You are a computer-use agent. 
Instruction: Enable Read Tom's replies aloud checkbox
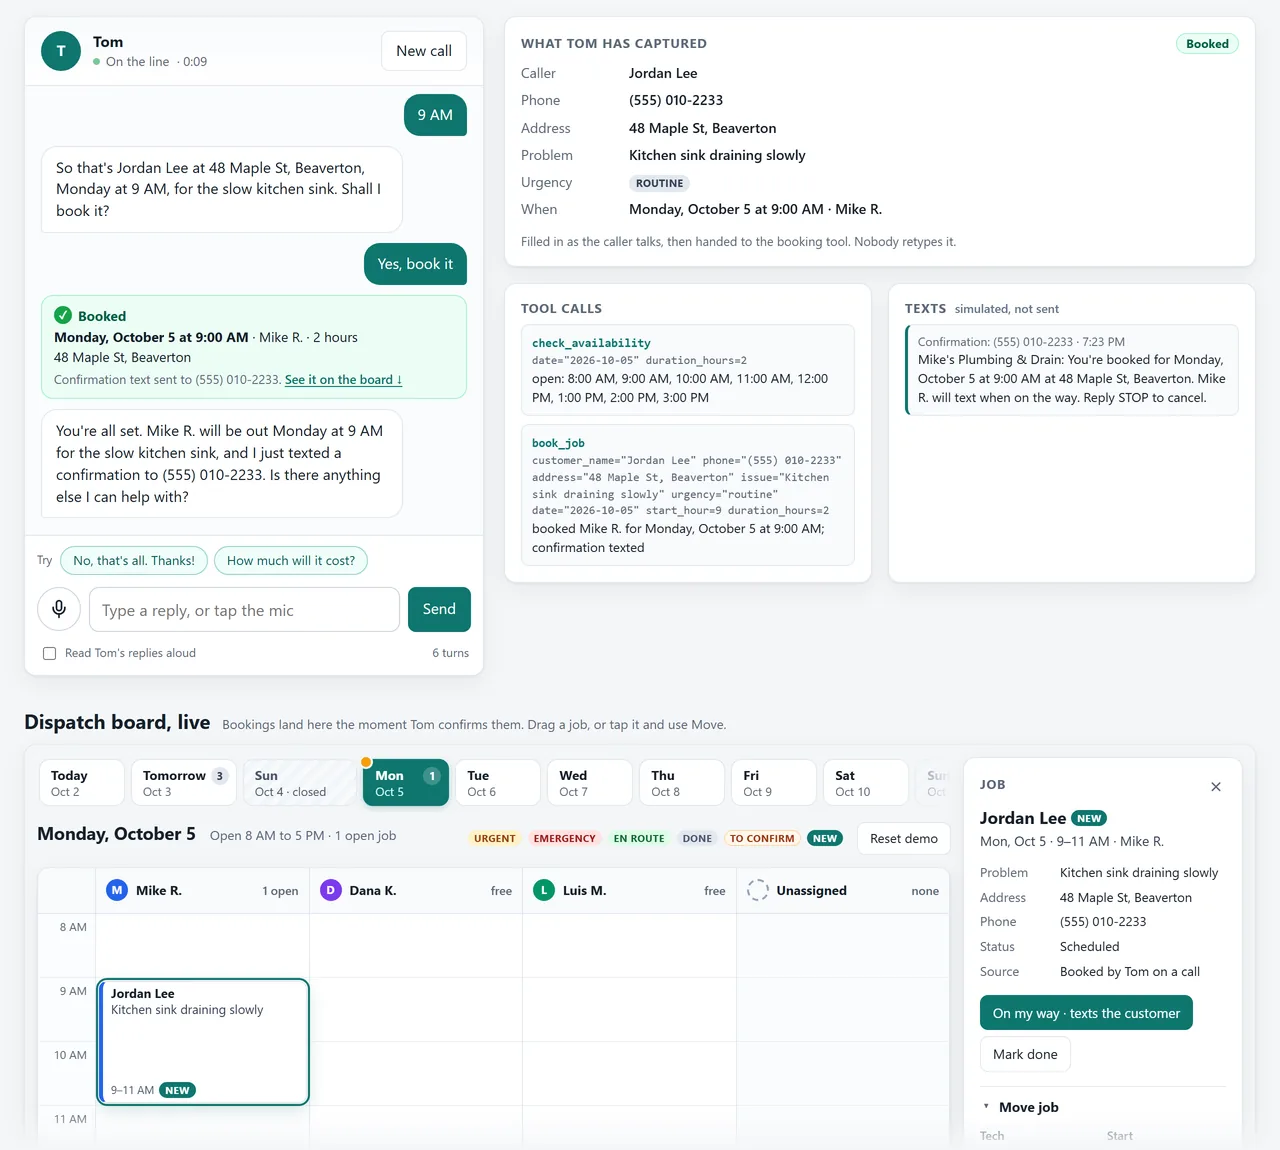[49, 653]
